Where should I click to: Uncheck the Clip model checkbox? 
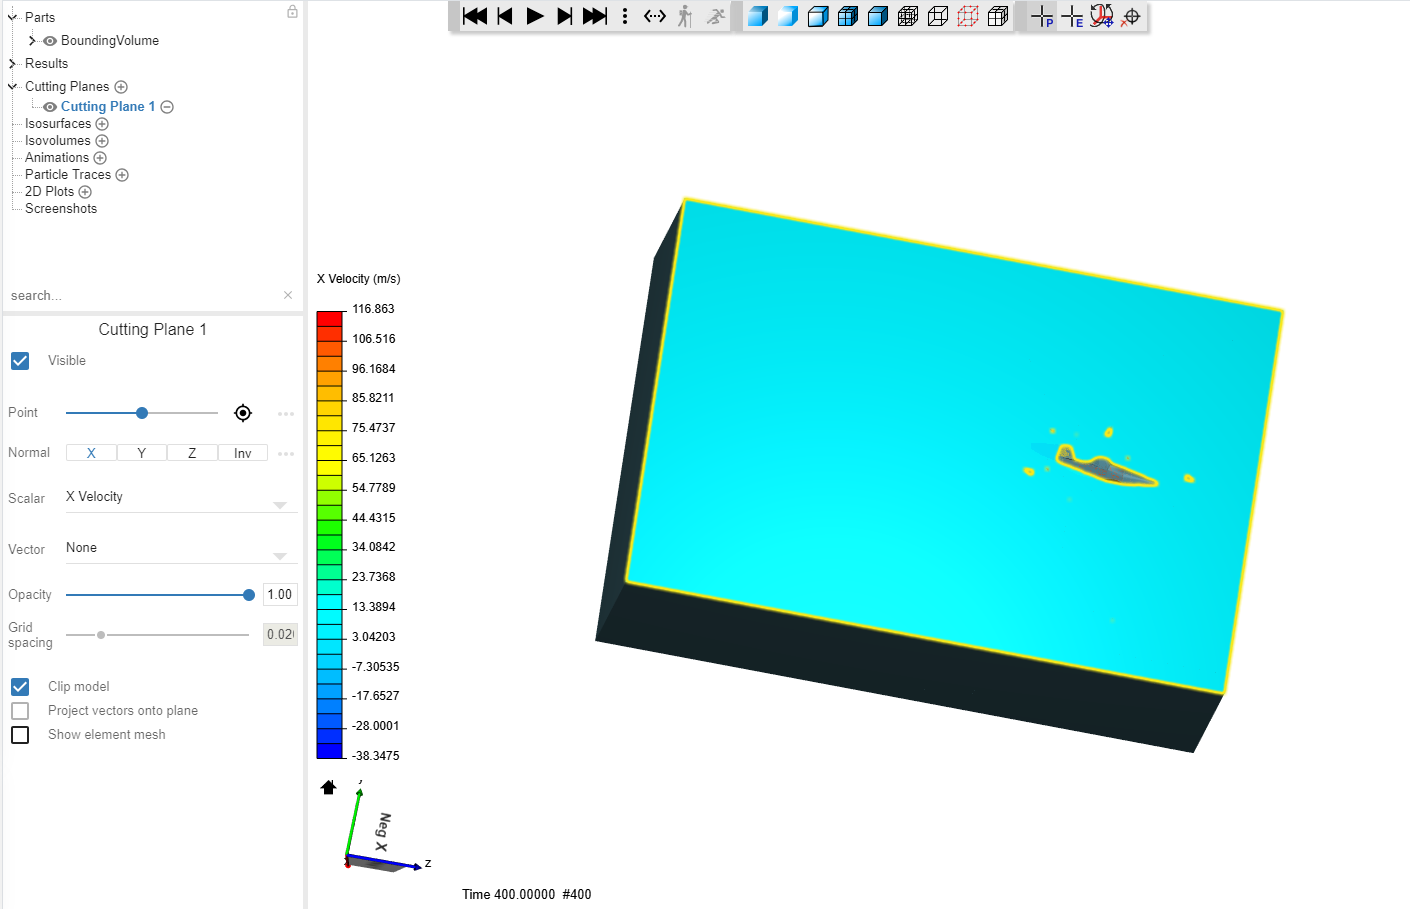[20, 687]
